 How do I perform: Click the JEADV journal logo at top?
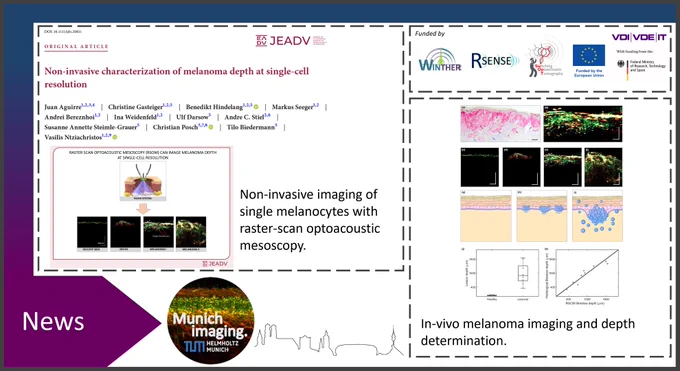(x=291, y=41)
